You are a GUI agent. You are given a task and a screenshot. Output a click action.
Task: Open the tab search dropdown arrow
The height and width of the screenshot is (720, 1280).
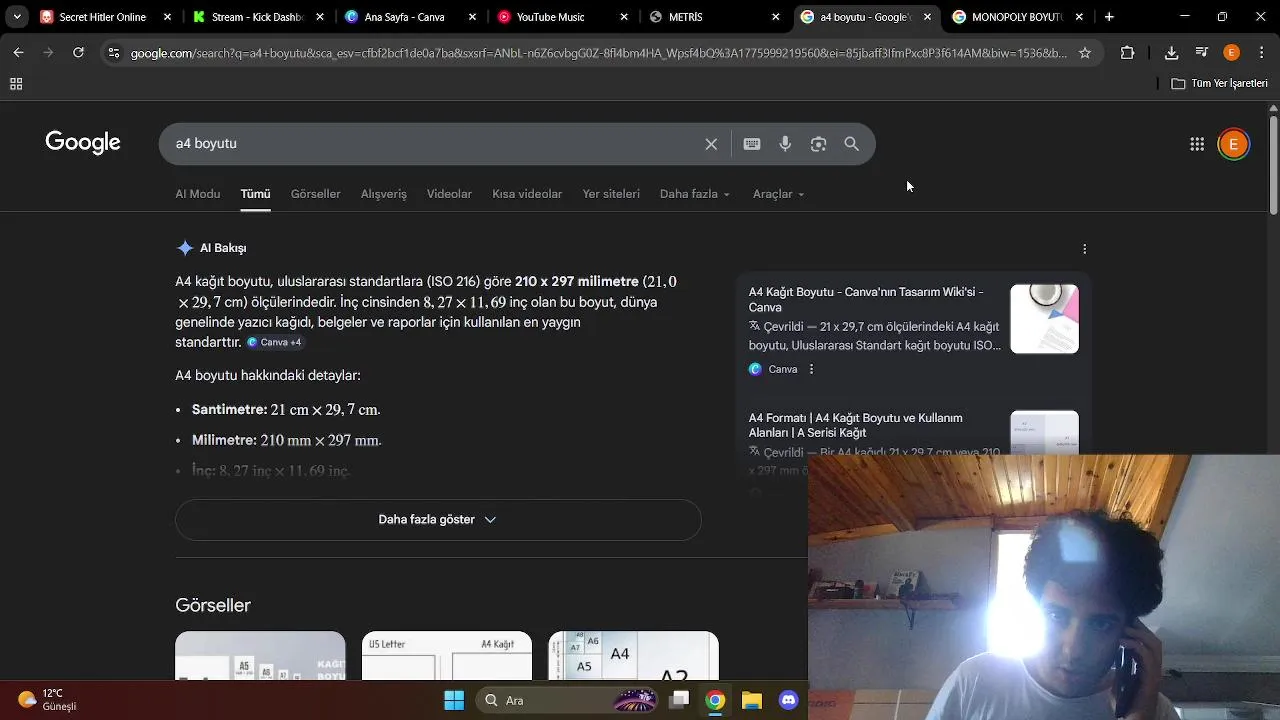pyautogui.click(x=17, y=17)
